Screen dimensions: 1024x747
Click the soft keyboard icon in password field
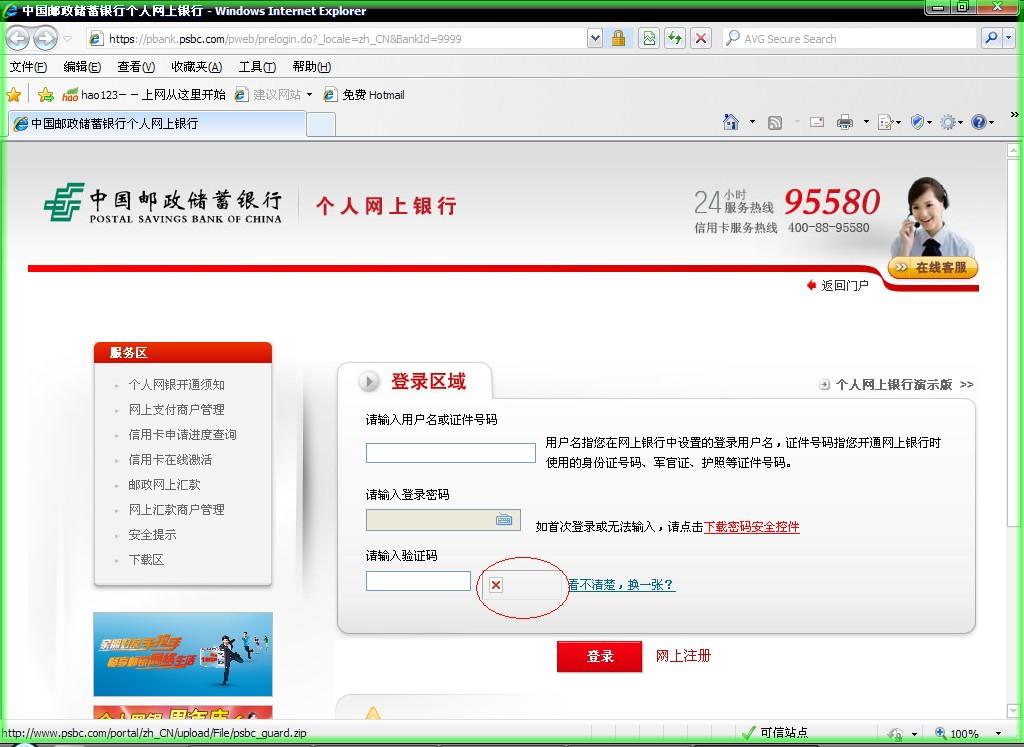[507, 519]
